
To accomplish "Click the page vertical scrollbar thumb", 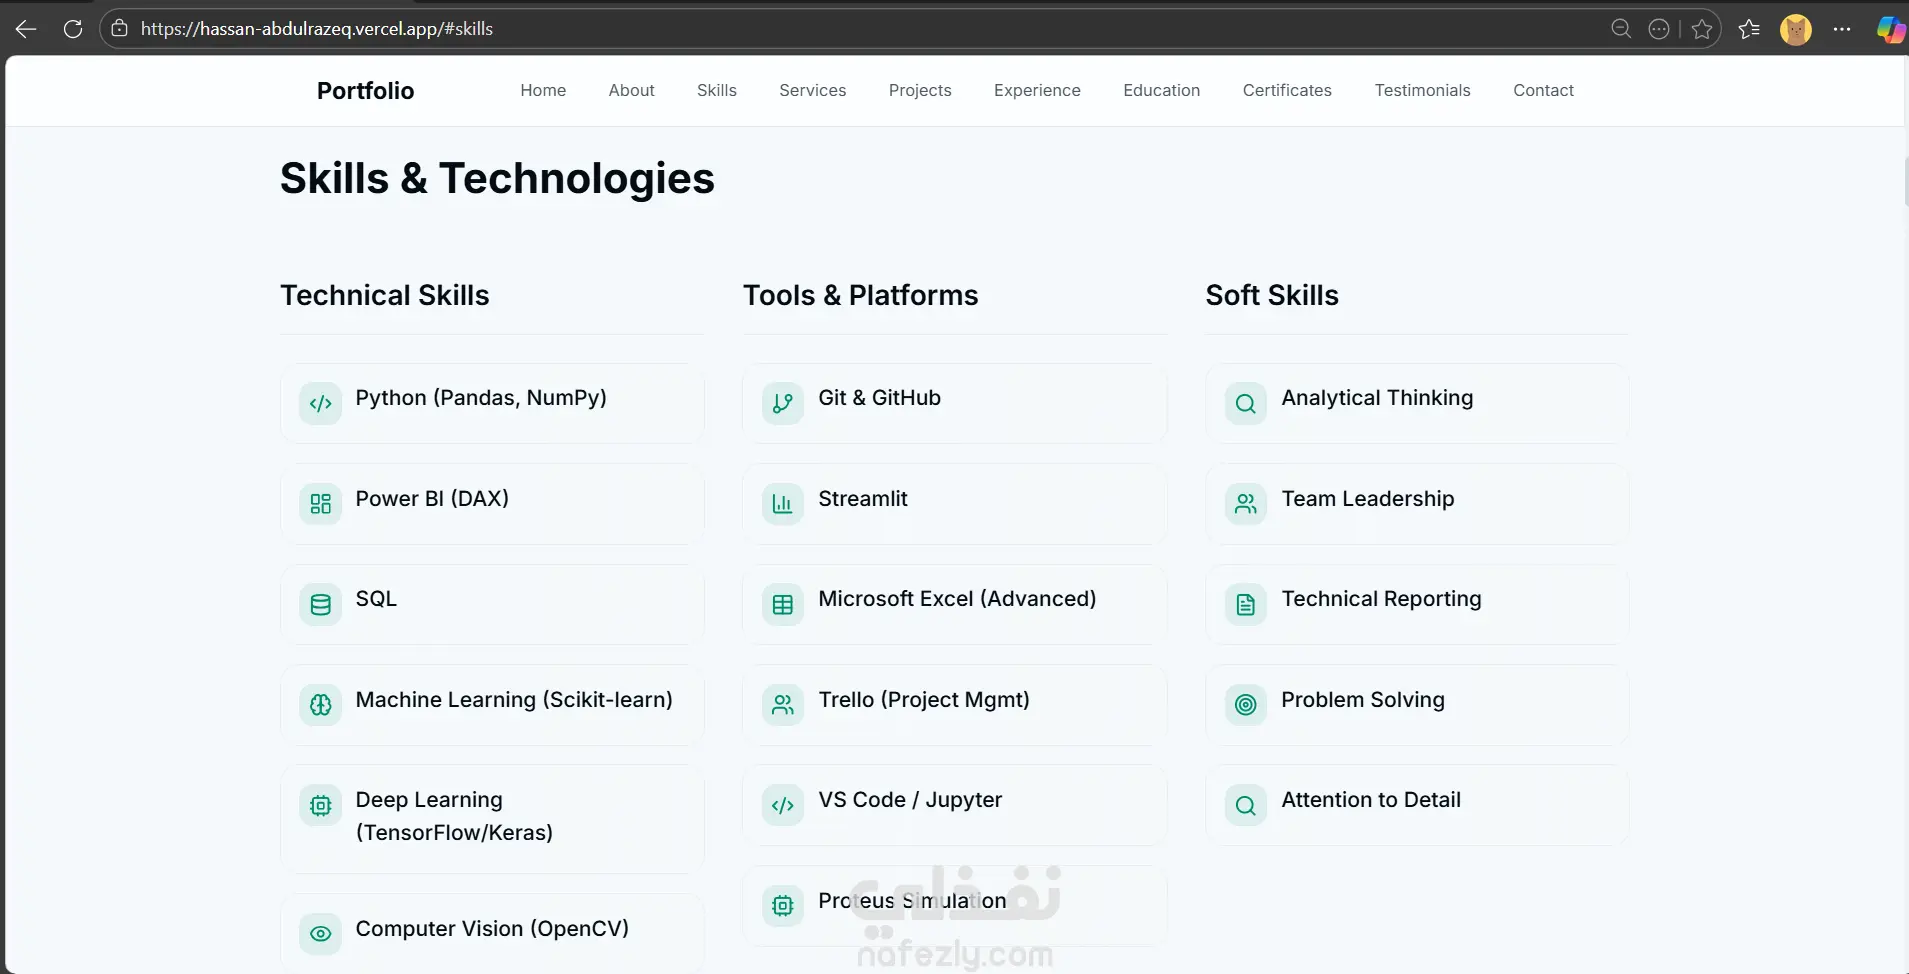I will (1905, 180).
